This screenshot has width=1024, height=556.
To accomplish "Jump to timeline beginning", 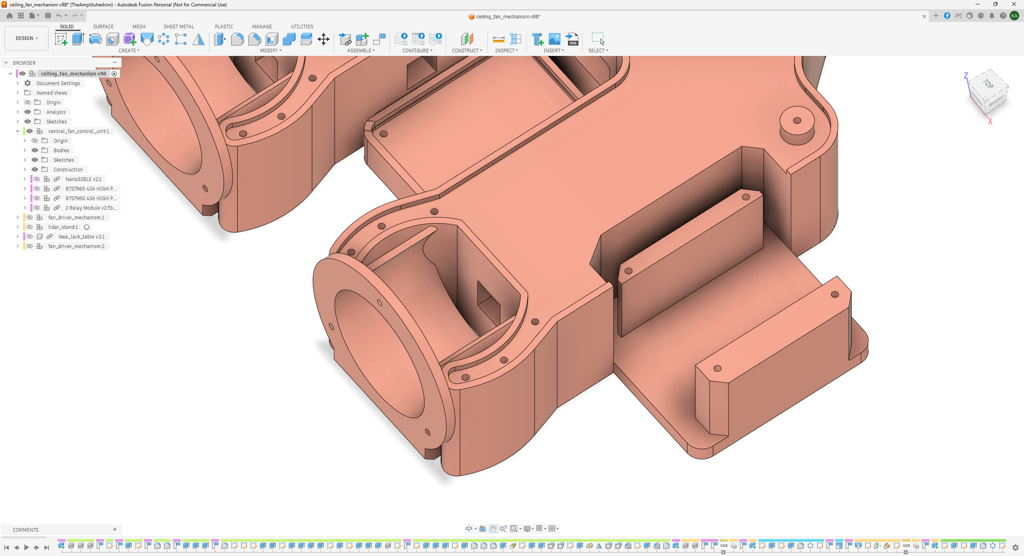I will (7, 548).
